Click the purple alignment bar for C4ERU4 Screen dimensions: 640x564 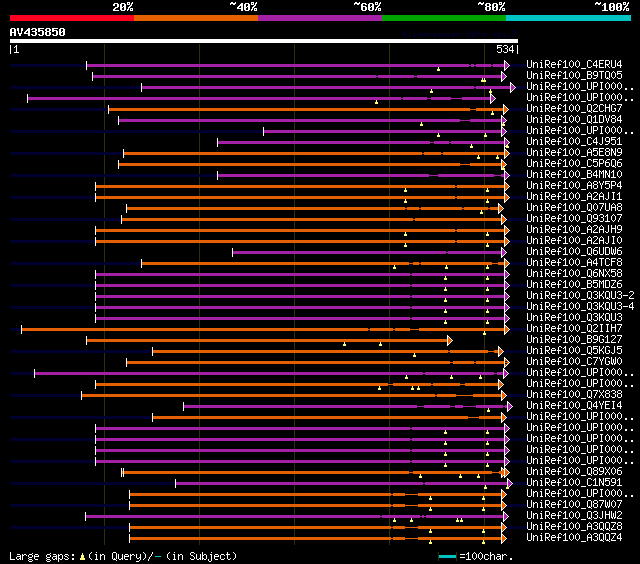(x=296, y=65)
